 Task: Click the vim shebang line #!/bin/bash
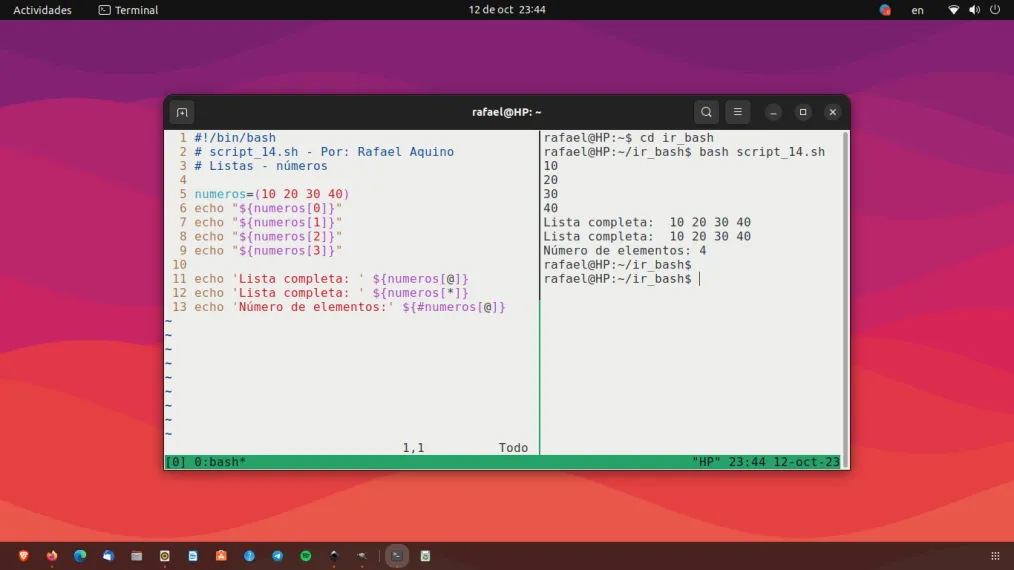pyautogui.click(x=235, y=138)
